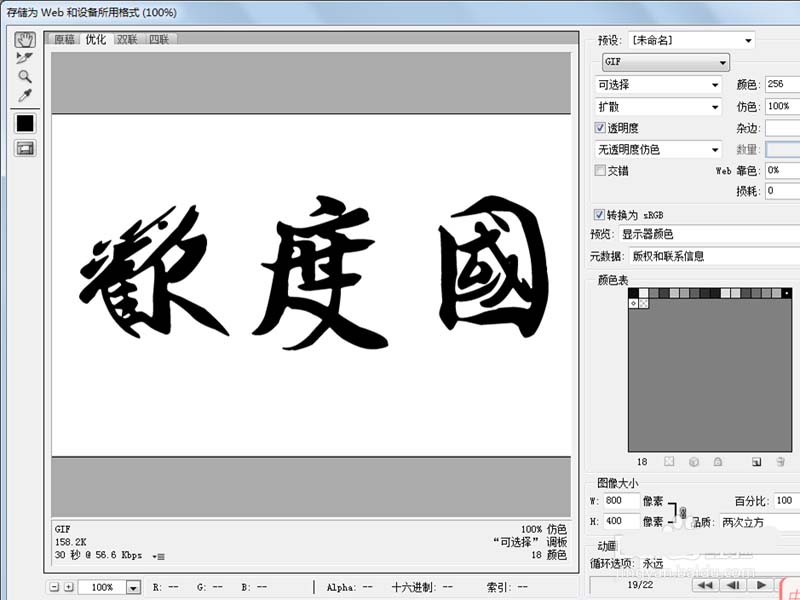
Task: Enable the 交错 checkbox
Action: [600, 170]
